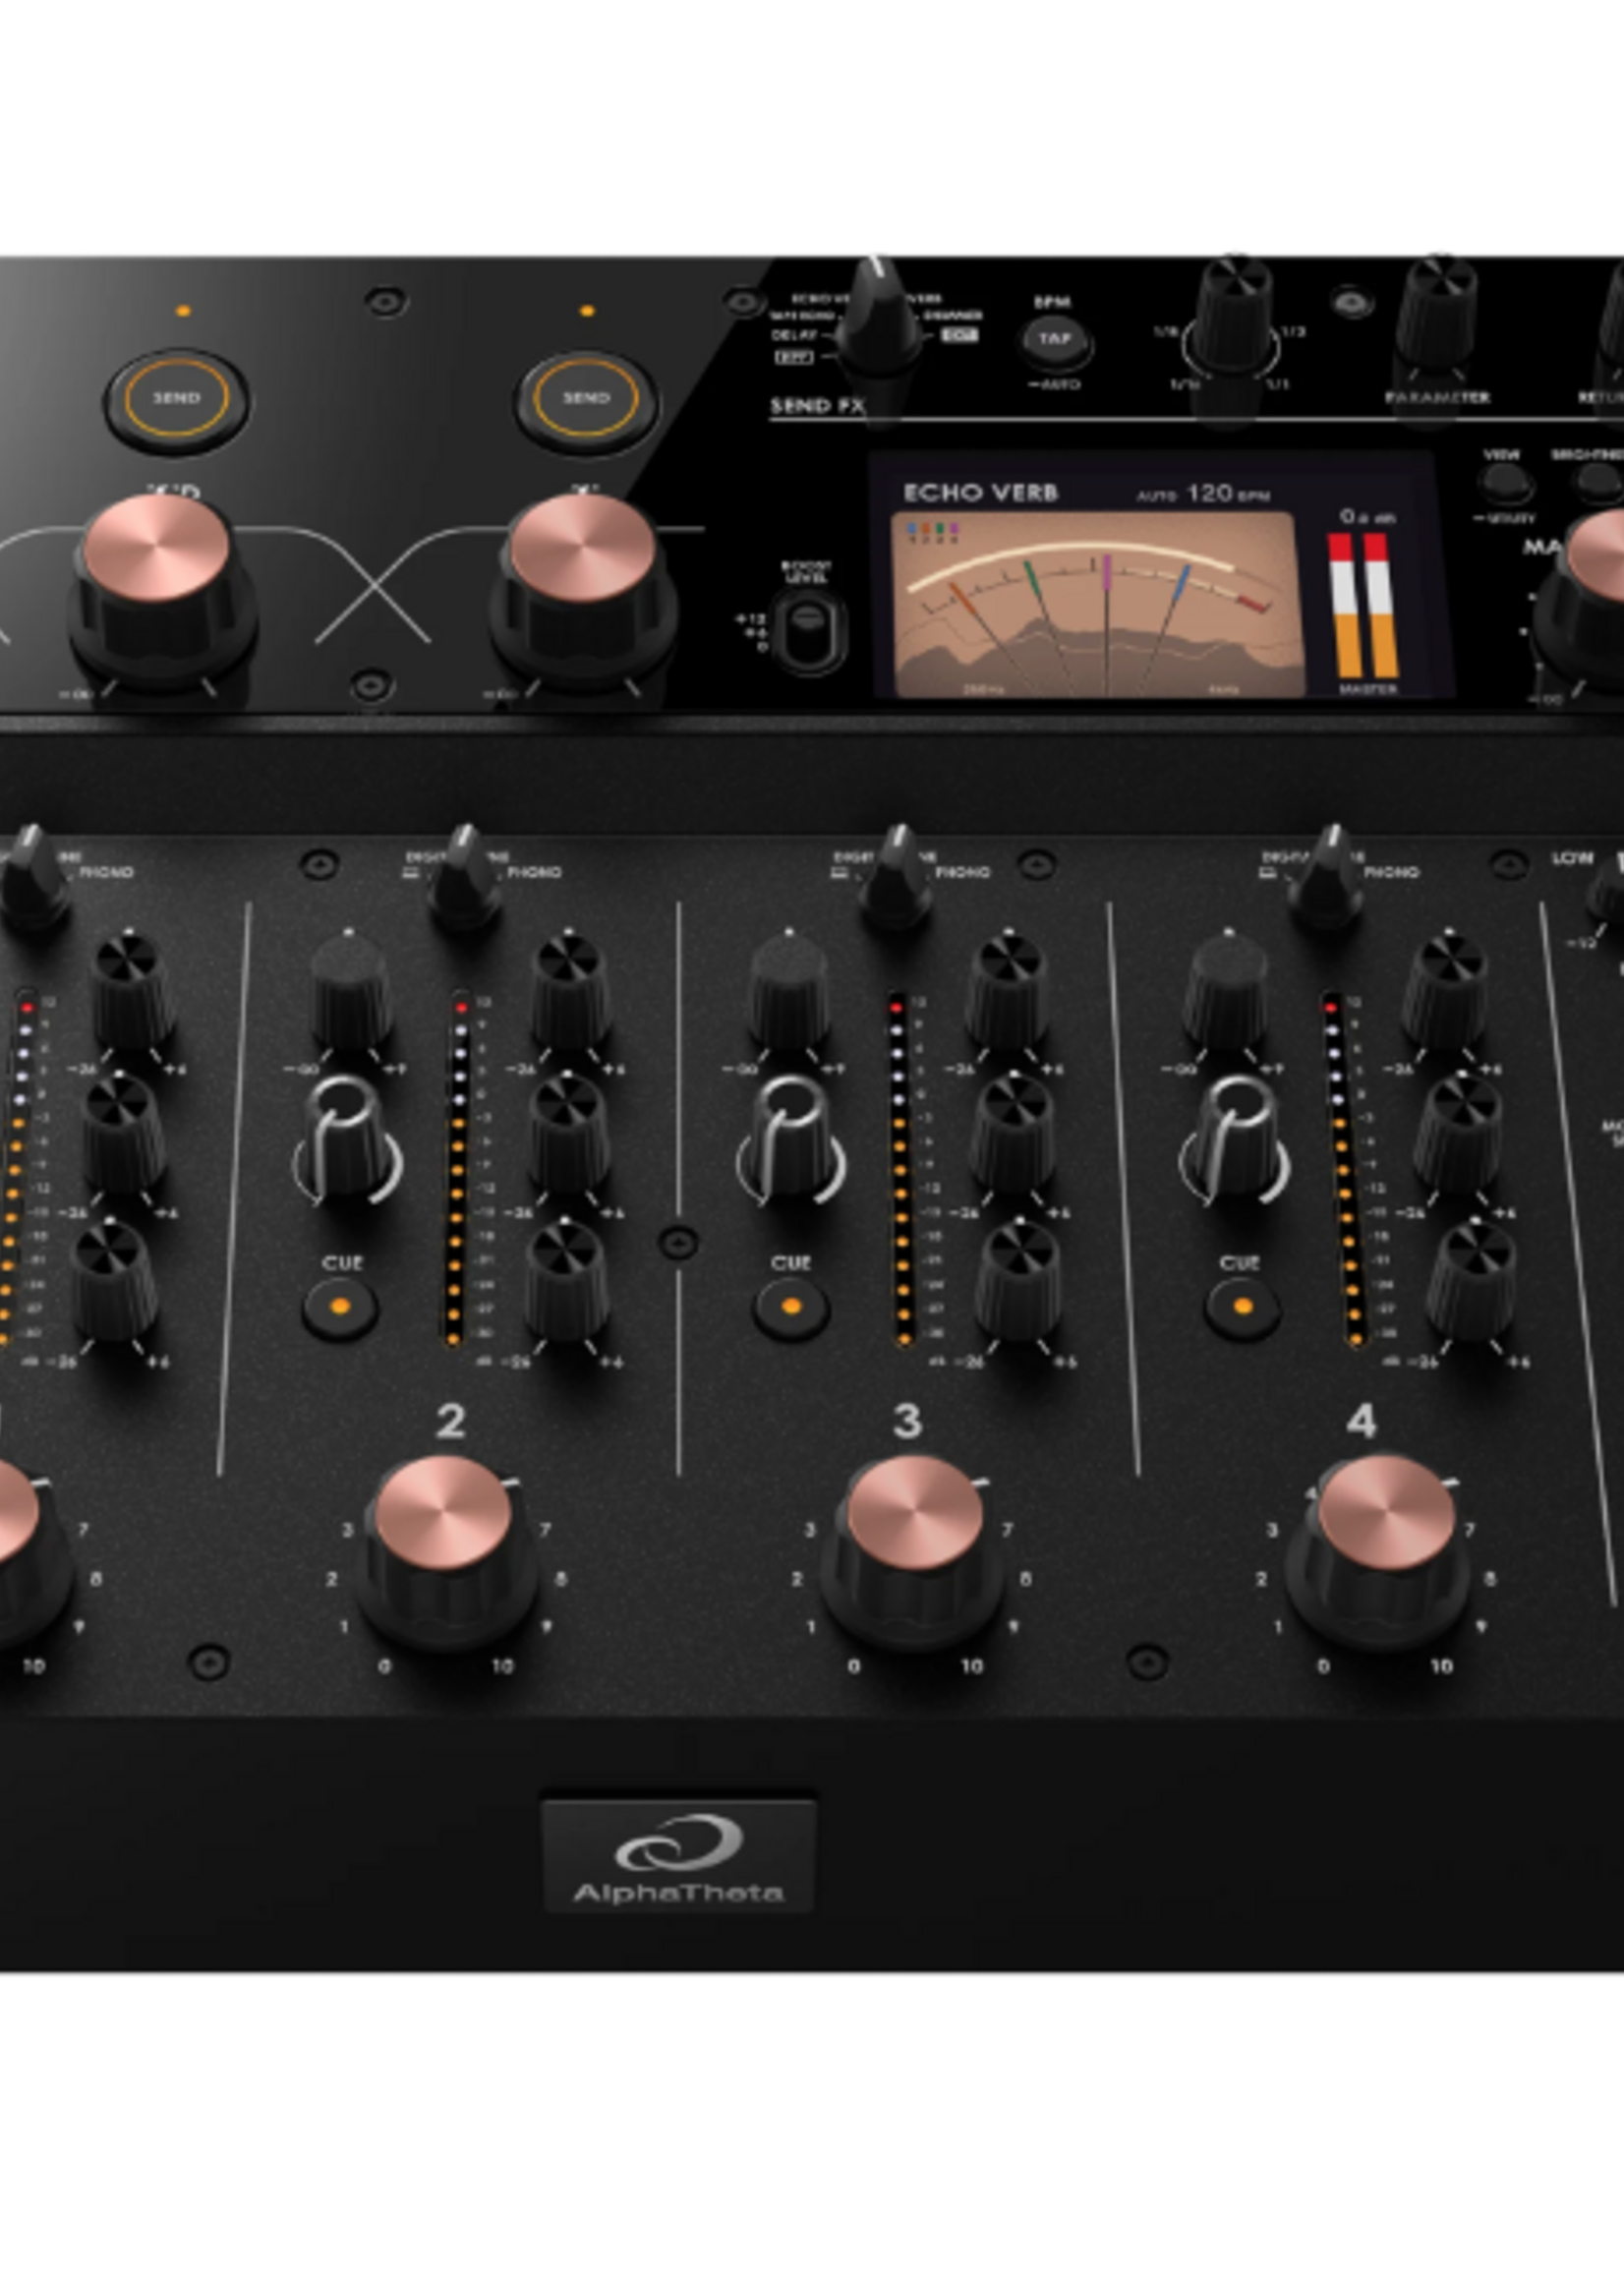The width and height of the screenshot is (1624, 2274).
Task: Click channel 4 LED level meter
Action: pos(1343,1168)
